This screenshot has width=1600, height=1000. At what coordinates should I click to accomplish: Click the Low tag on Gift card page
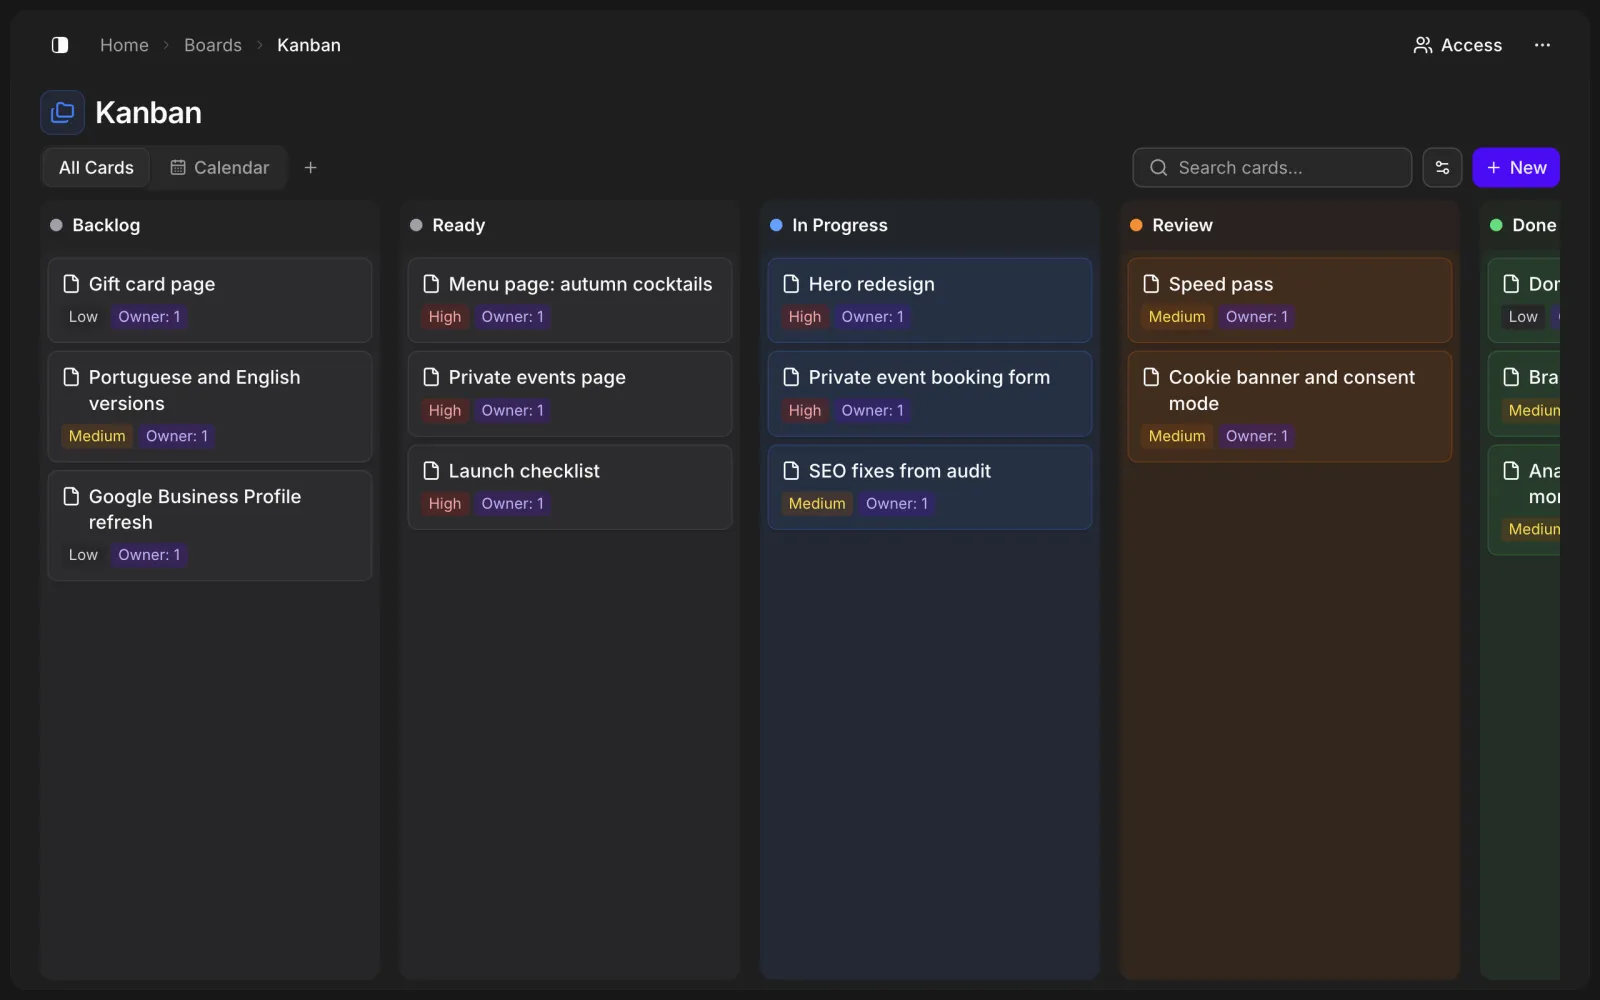pyautogui.click(x=83, y=317)
